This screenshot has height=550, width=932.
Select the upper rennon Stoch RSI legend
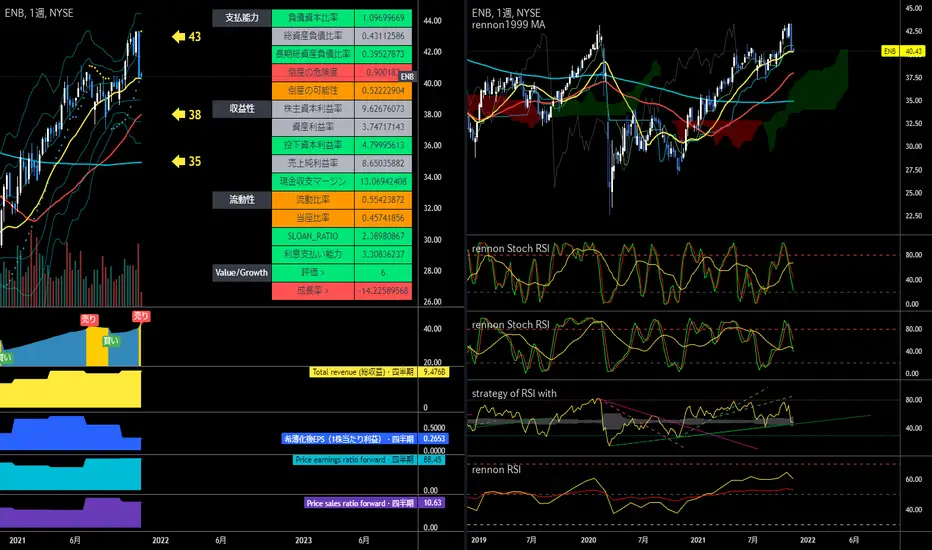[510, 249]
